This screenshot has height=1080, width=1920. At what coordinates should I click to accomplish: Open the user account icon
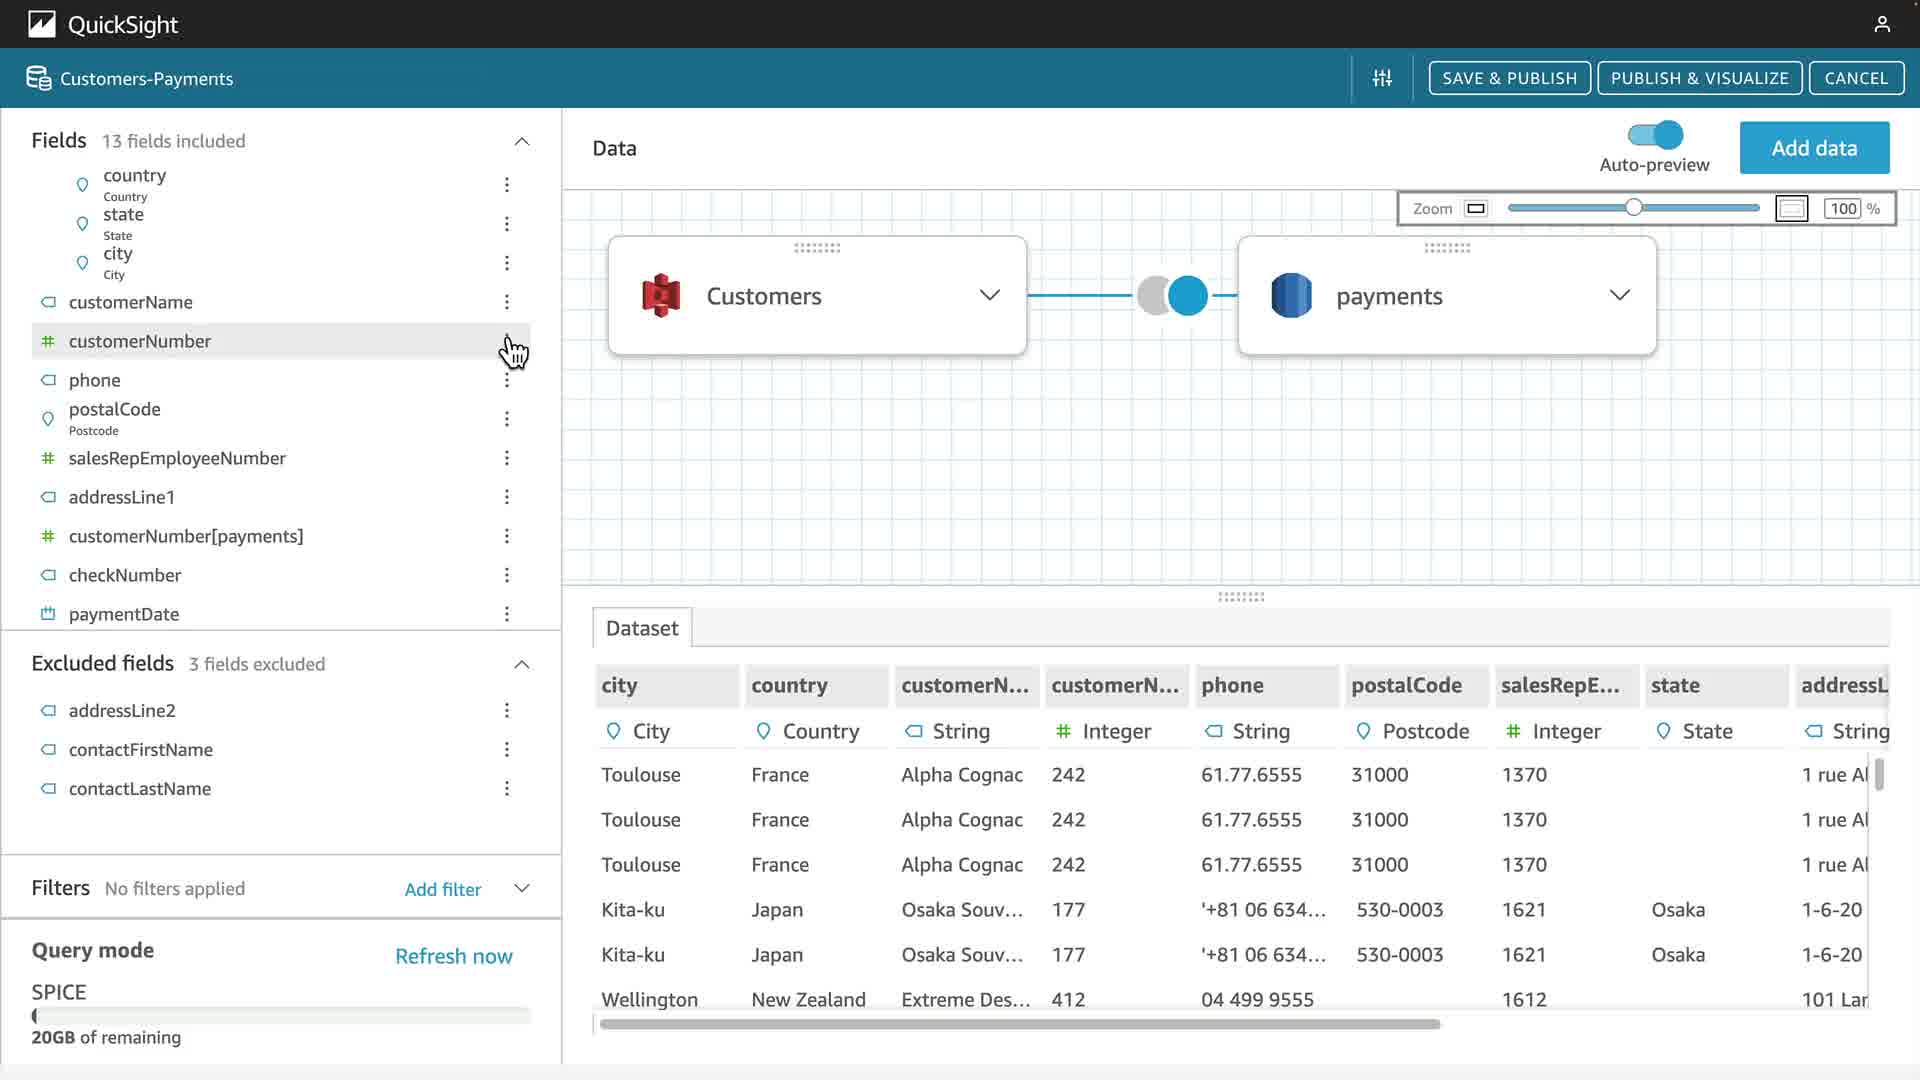(x=1882, y=24)
